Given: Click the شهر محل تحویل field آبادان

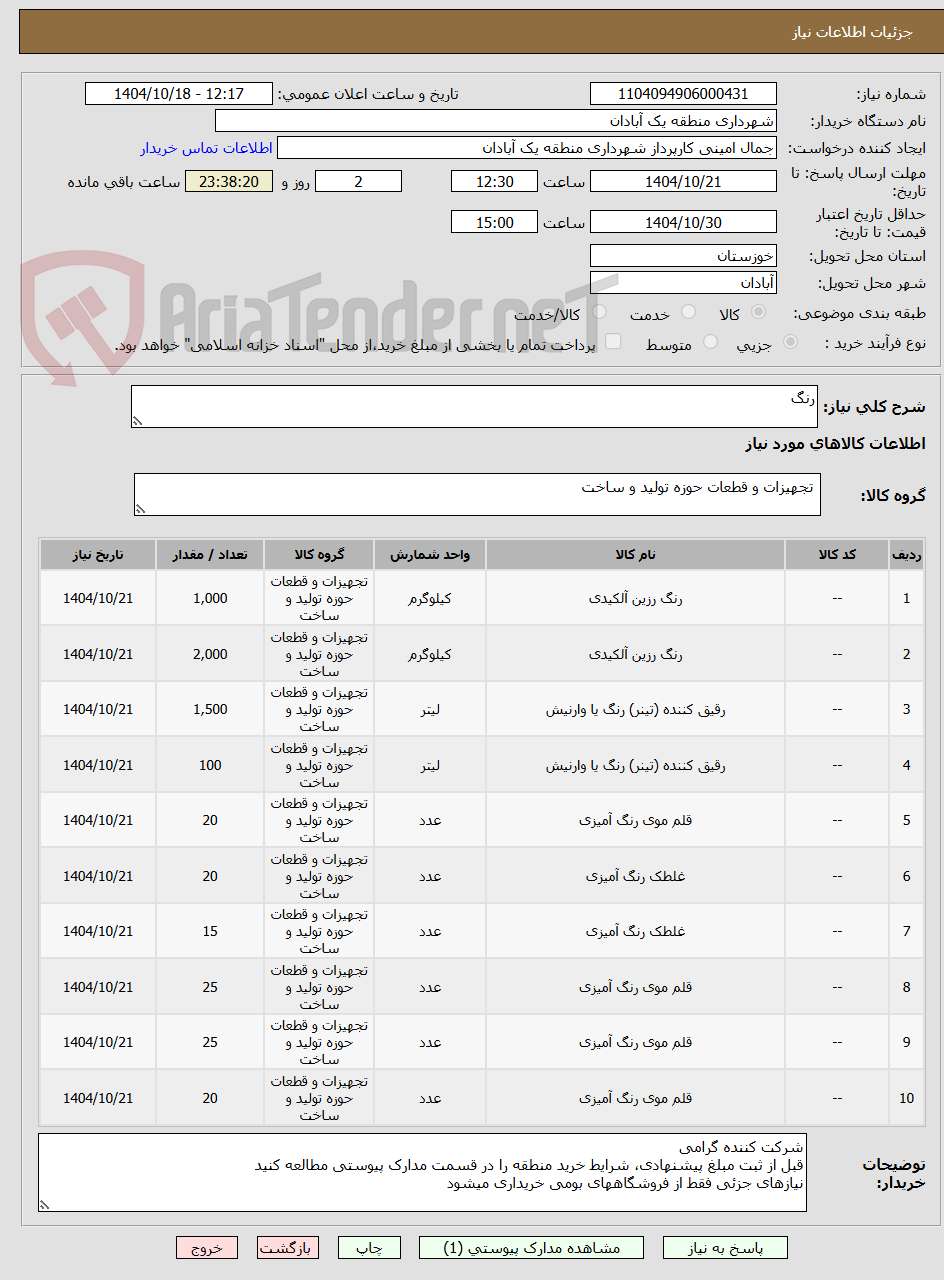Looking at the screenshot, I should tap(683, 283).
